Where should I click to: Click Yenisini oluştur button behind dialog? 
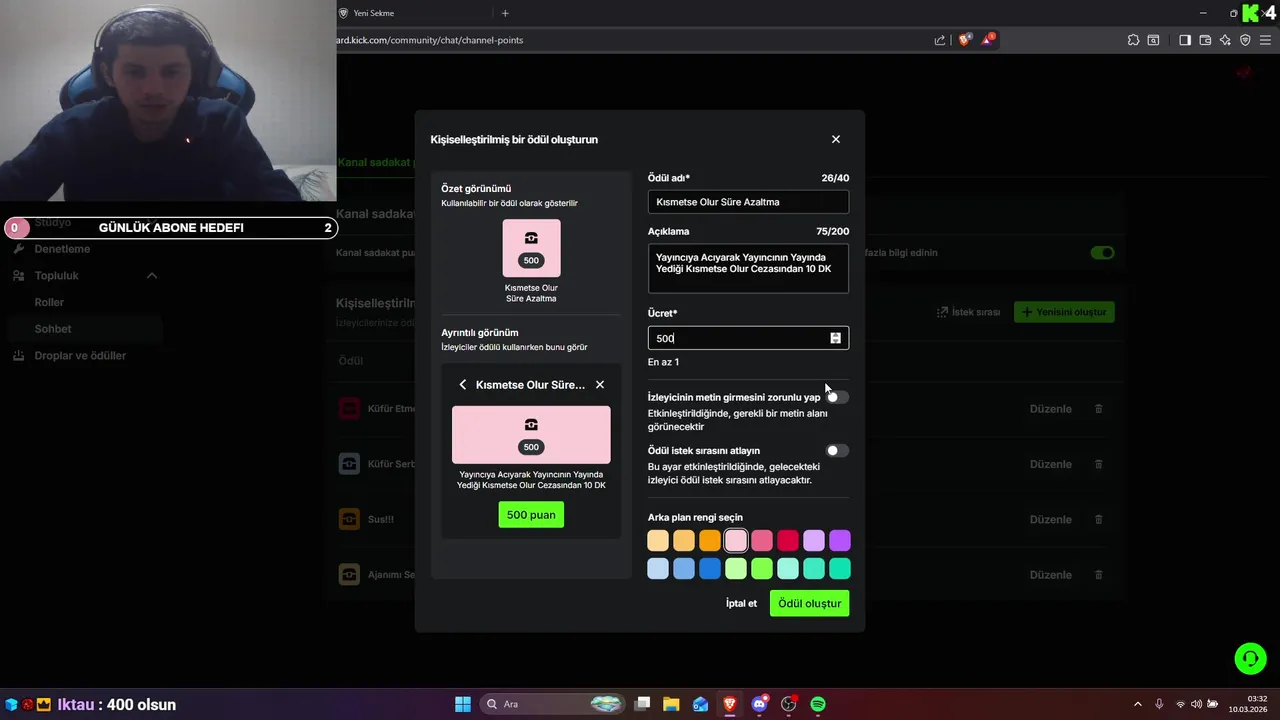[1064, 312]
